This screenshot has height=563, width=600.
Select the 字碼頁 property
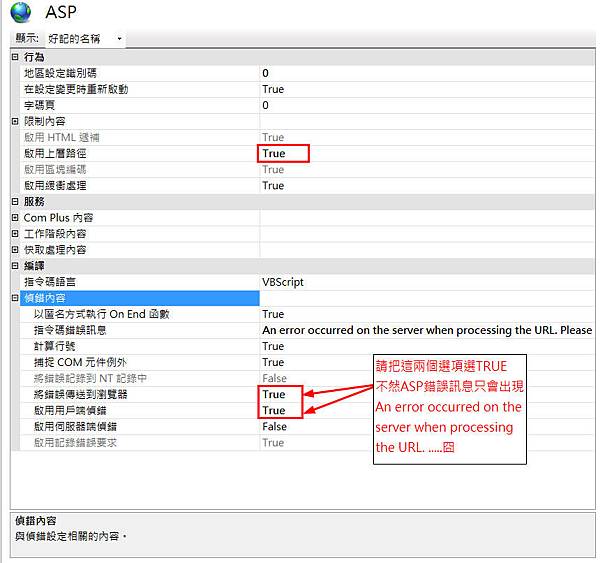(x=39, y=105)
